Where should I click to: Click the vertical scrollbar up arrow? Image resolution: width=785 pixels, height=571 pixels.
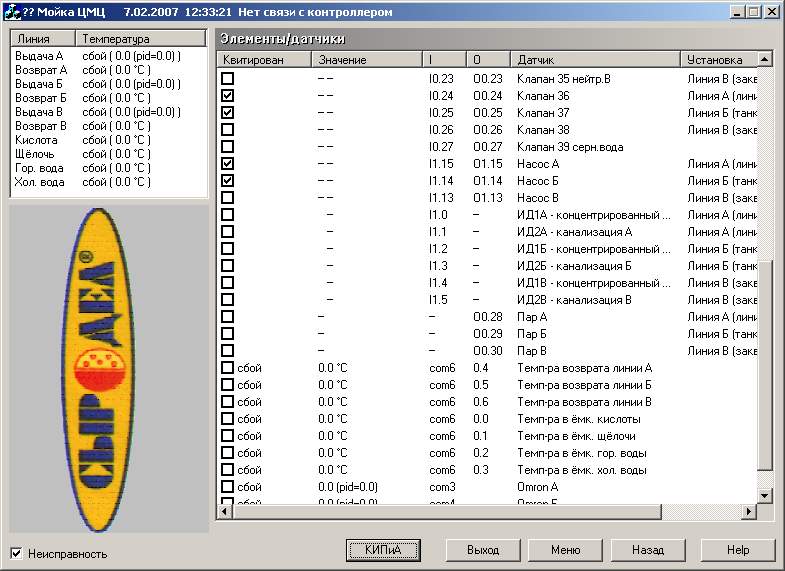(x=764, y=59)
